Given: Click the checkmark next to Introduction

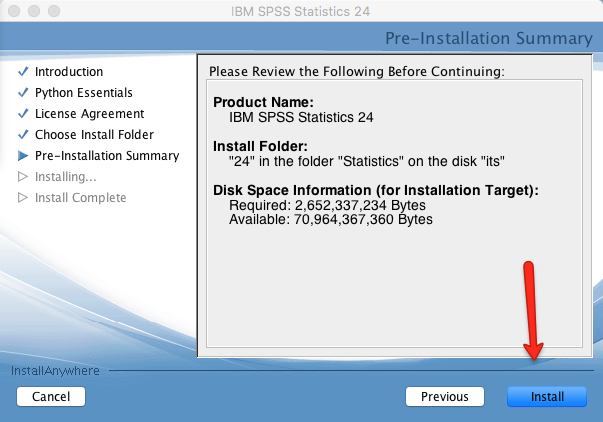Looking at the screenshot, I should 23,72.
